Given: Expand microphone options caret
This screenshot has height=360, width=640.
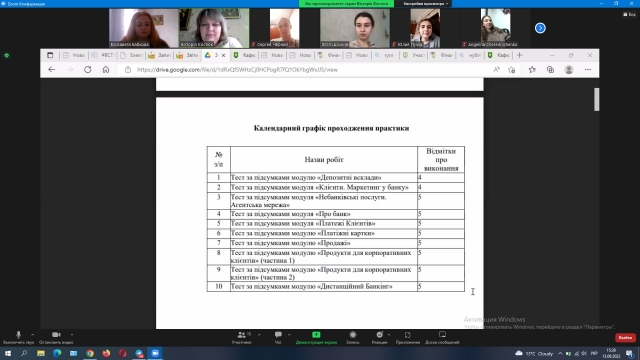Looking at the screenshot, I should (33, 335).
